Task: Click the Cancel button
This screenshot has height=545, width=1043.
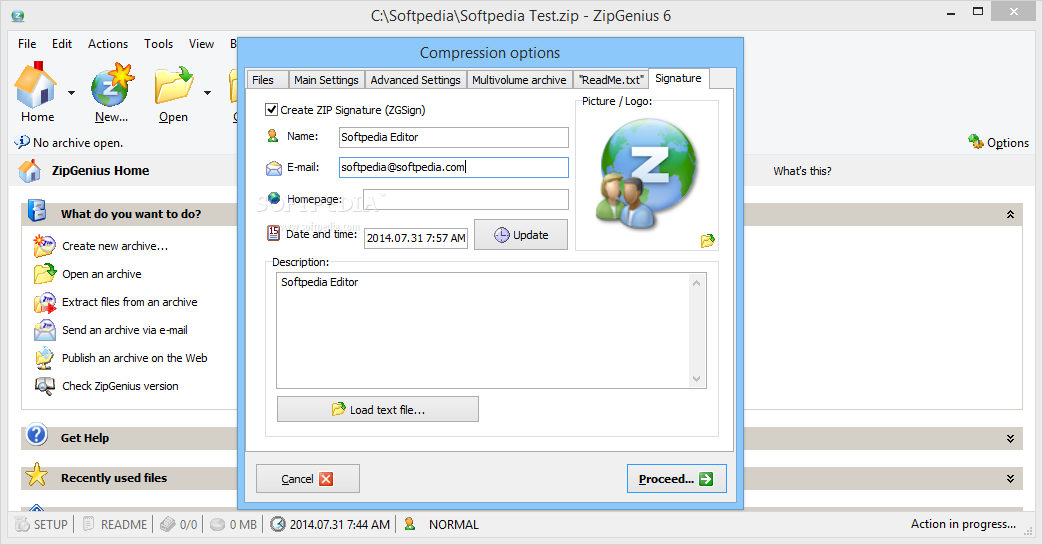Action: (308, 478)
